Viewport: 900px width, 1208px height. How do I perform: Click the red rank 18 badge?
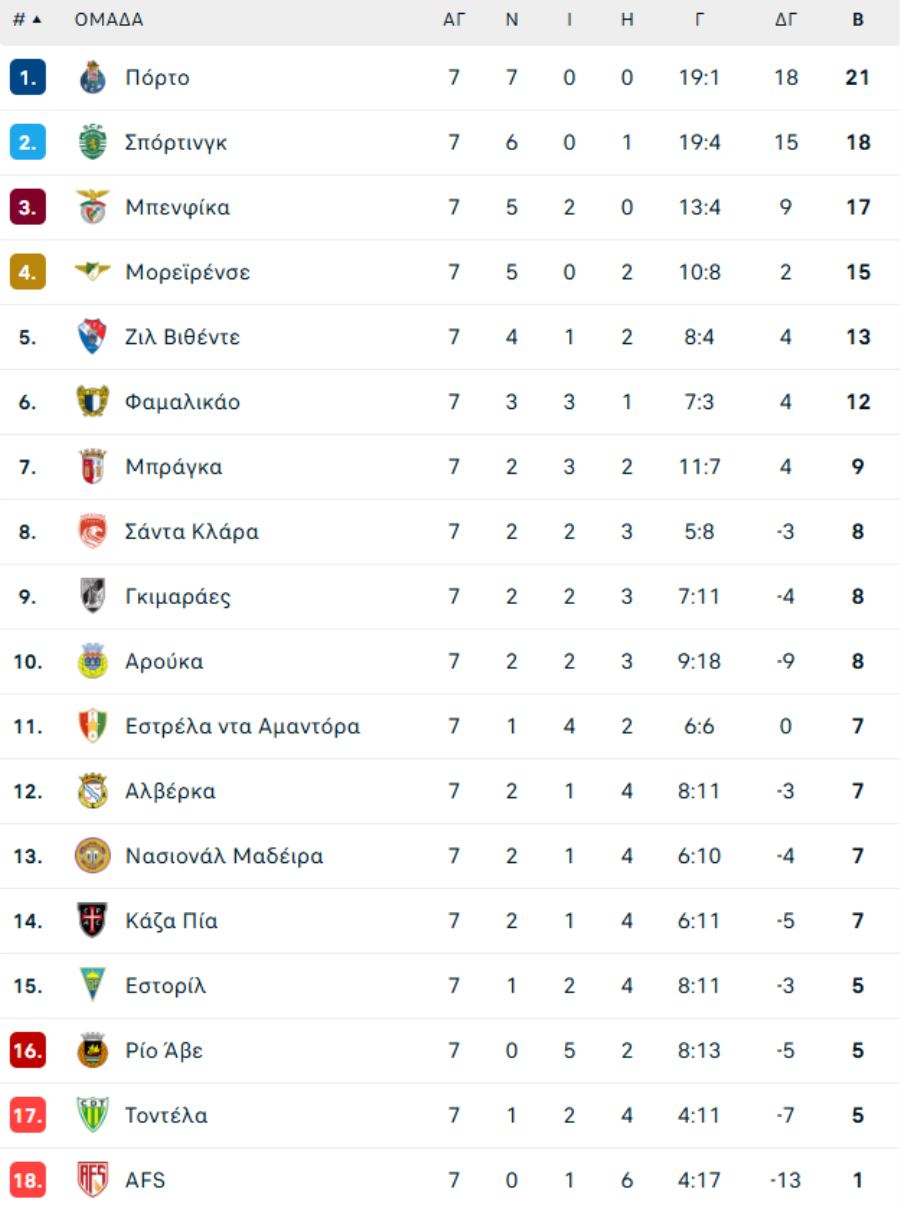pos(28,1180)
